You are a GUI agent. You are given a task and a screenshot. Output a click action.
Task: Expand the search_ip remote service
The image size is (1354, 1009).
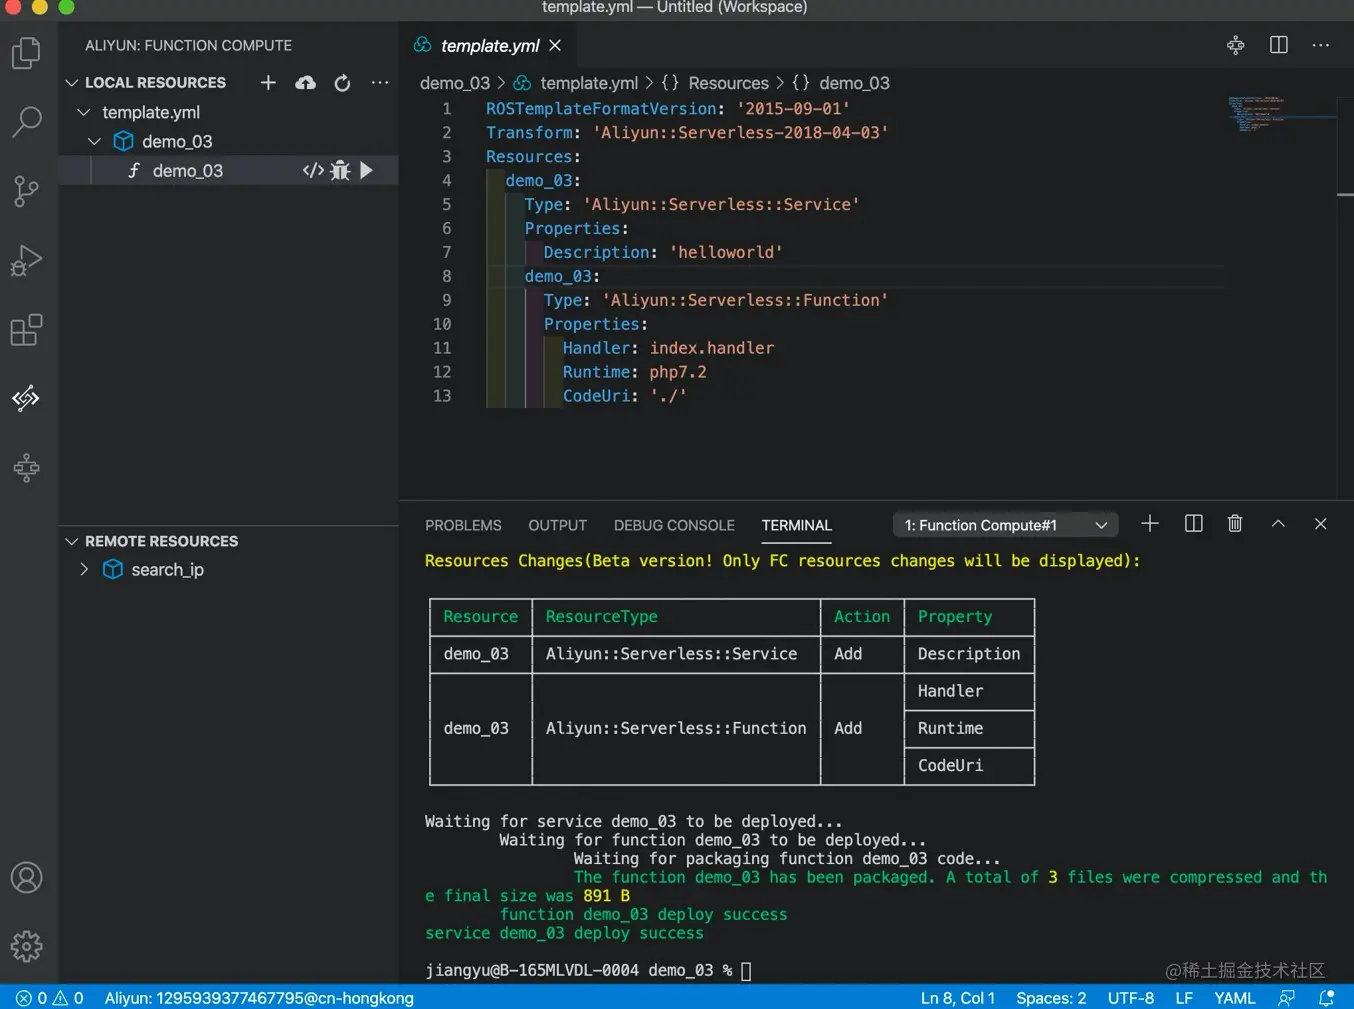[x=84, y=570]
